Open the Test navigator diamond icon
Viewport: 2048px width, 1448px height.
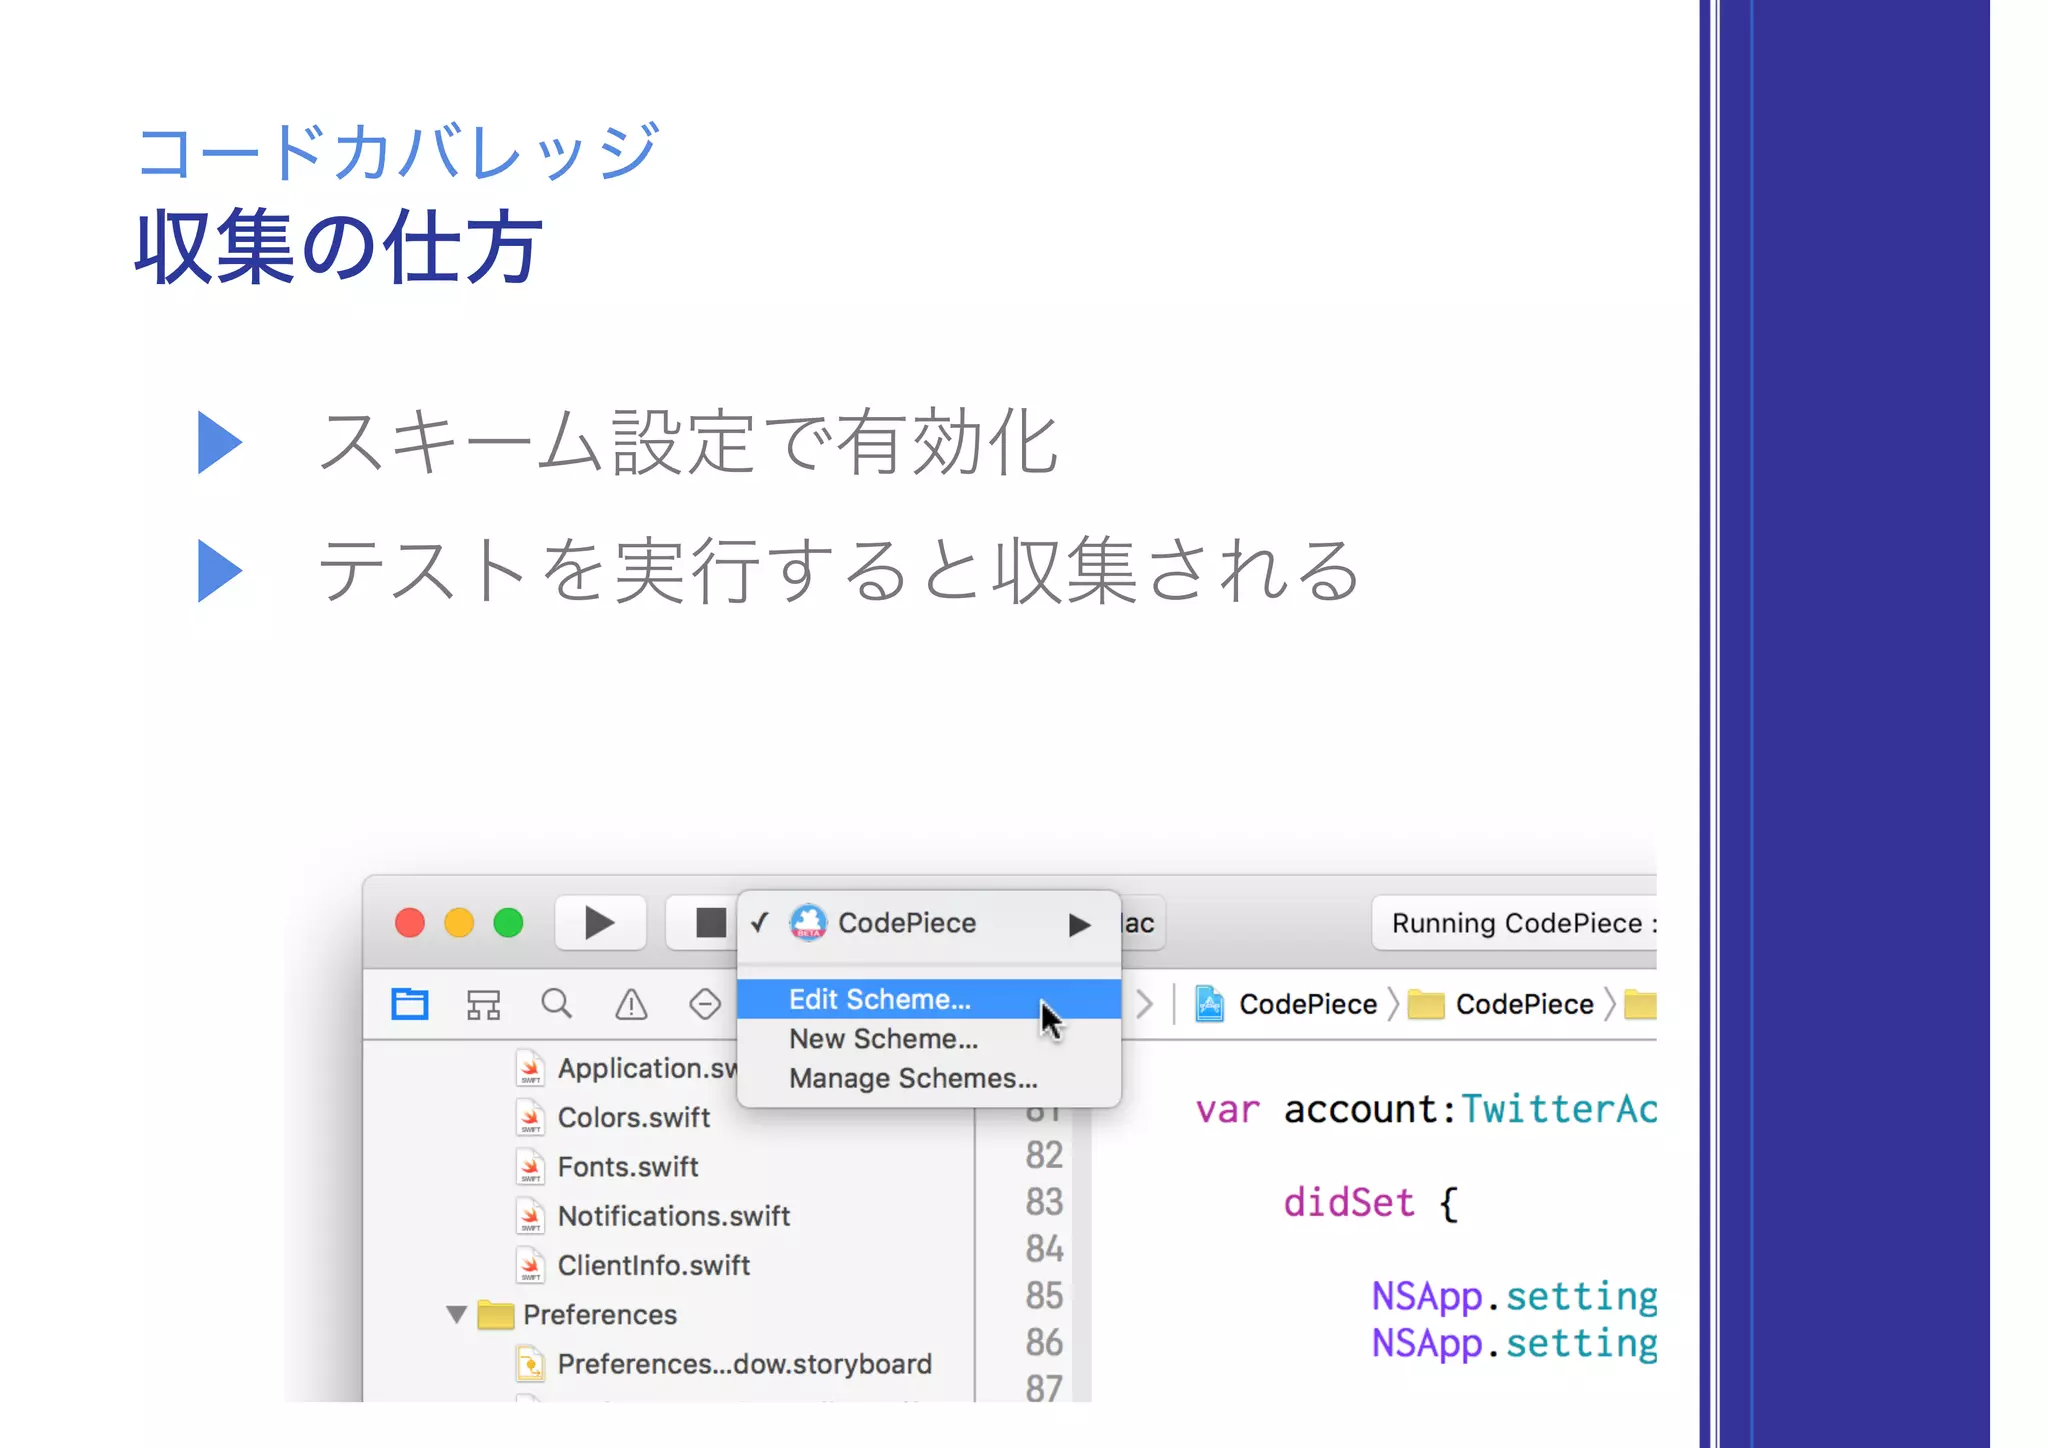coord(705,1004)
